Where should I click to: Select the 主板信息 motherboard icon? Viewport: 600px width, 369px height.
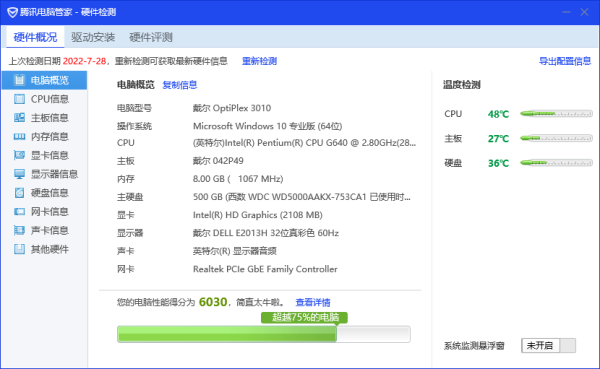(x=19, y=118)
